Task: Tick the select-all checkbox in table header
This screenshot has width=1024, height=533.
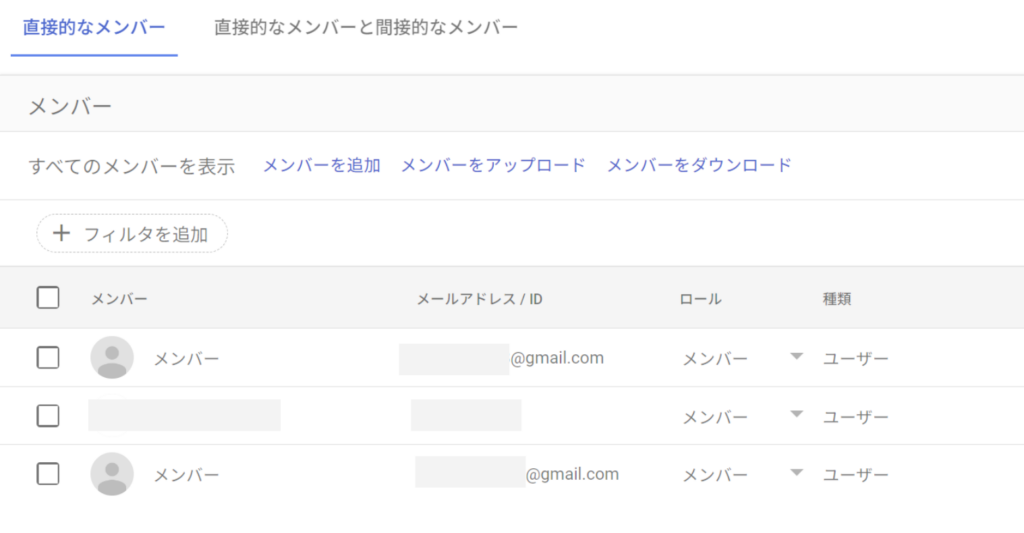Action: (x=48, y=298)
